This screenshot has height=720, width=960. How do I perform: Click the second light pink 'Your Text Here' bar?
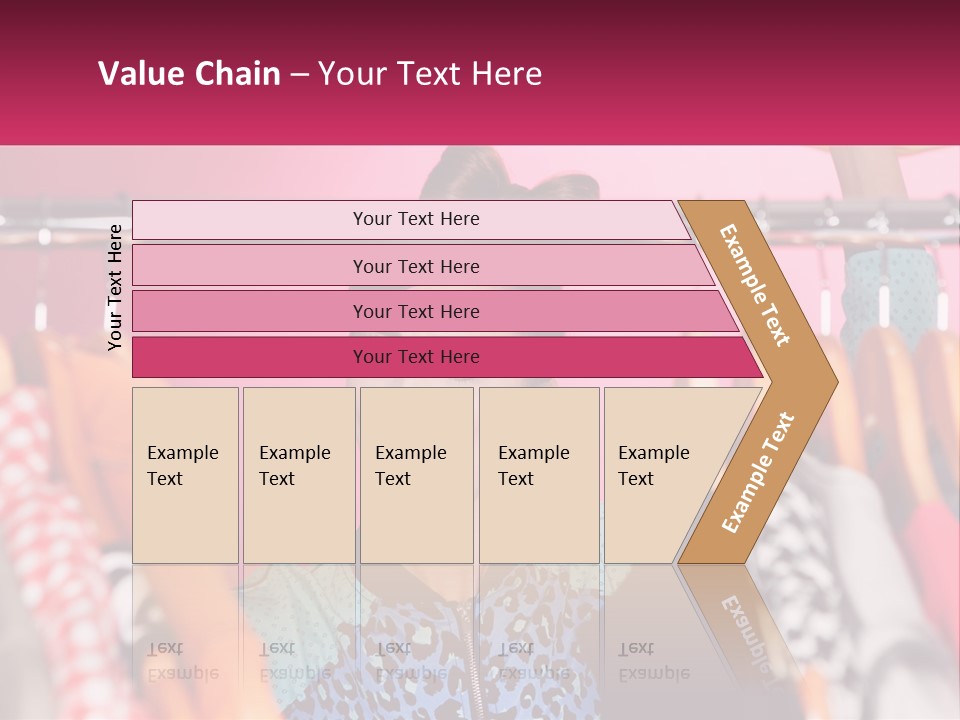(415, 266)
